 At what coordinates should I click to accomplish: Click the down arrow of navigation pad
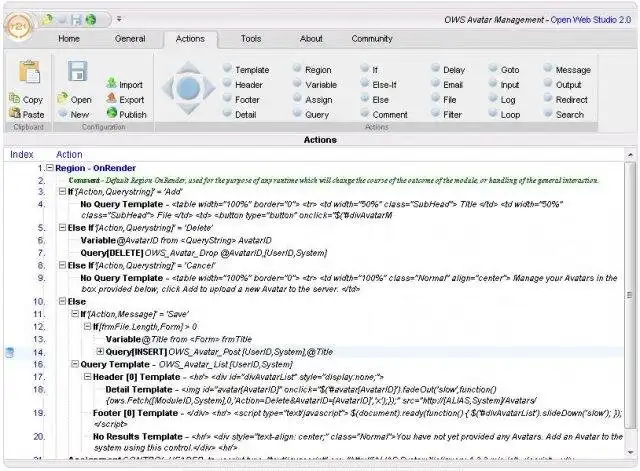pyautogui.click(x=188, y=108)
